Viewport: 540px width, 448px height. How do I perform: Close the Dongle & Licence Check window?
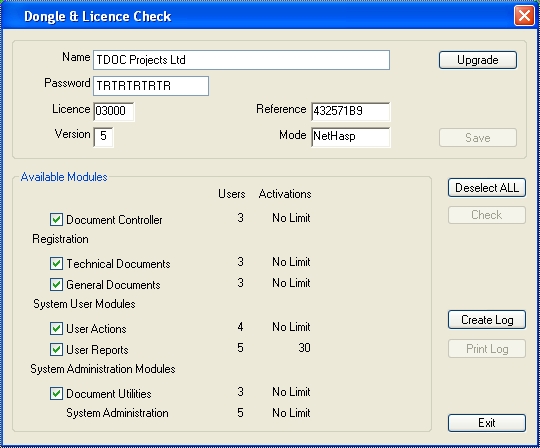(524, 15)
